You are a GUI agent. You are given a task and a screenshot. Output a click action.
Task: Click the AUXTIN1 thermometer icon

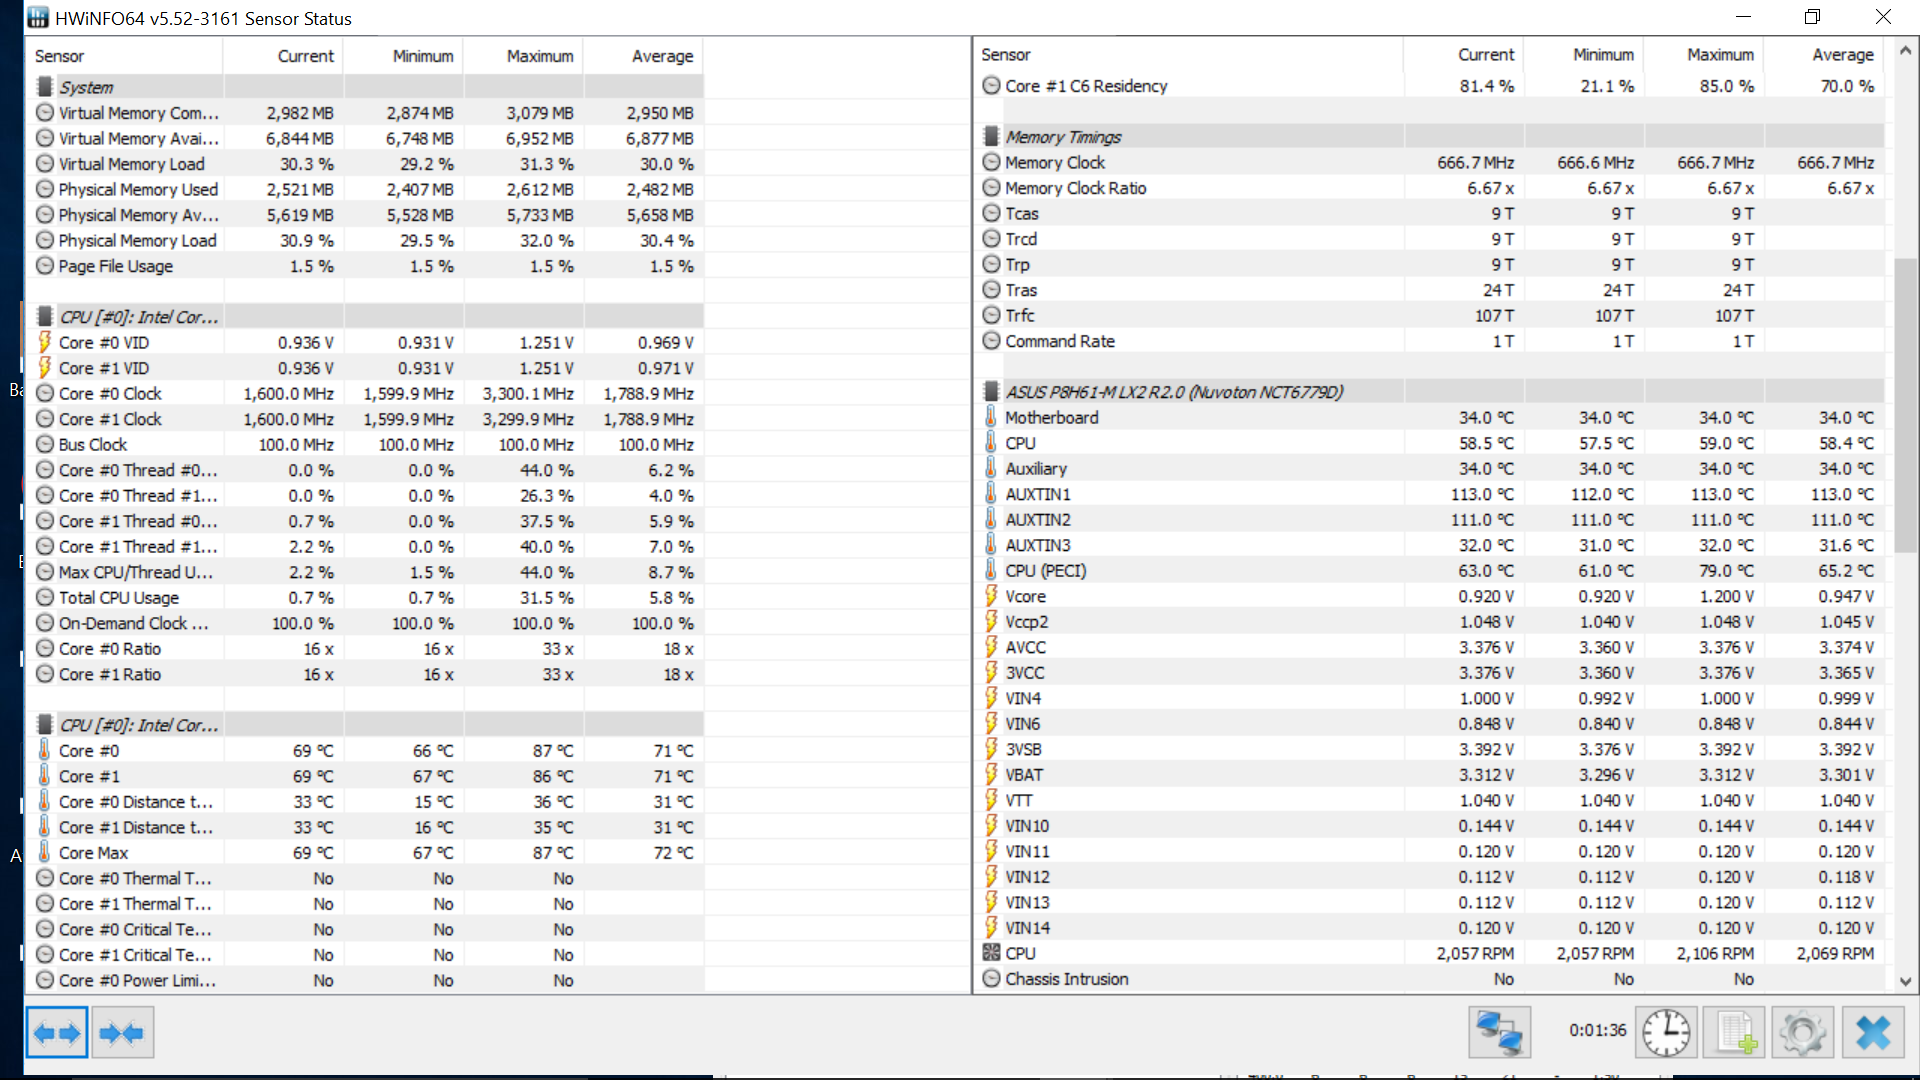(x=990, y=494)
